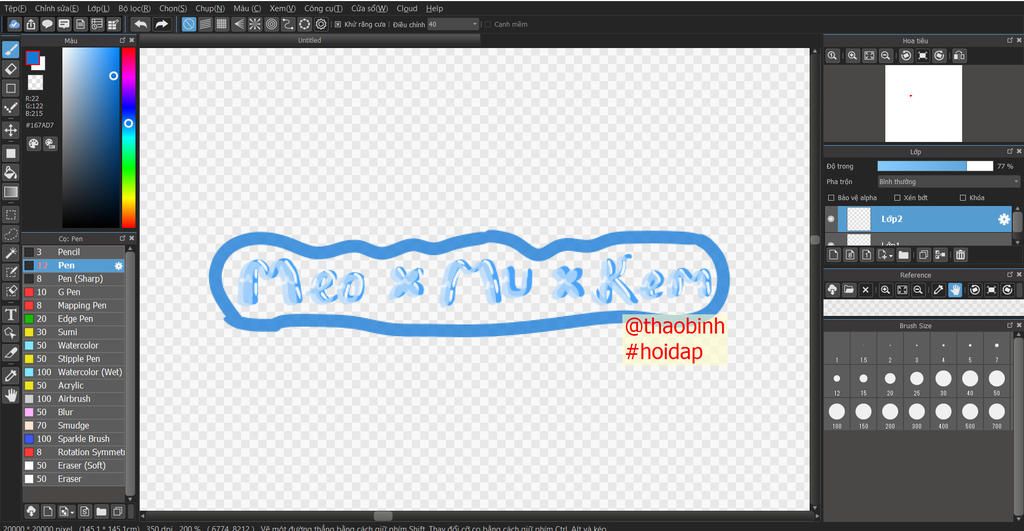The image size is (1024, 531).
Task: Select the Lasso selection tool
Action: click(10, 234)
